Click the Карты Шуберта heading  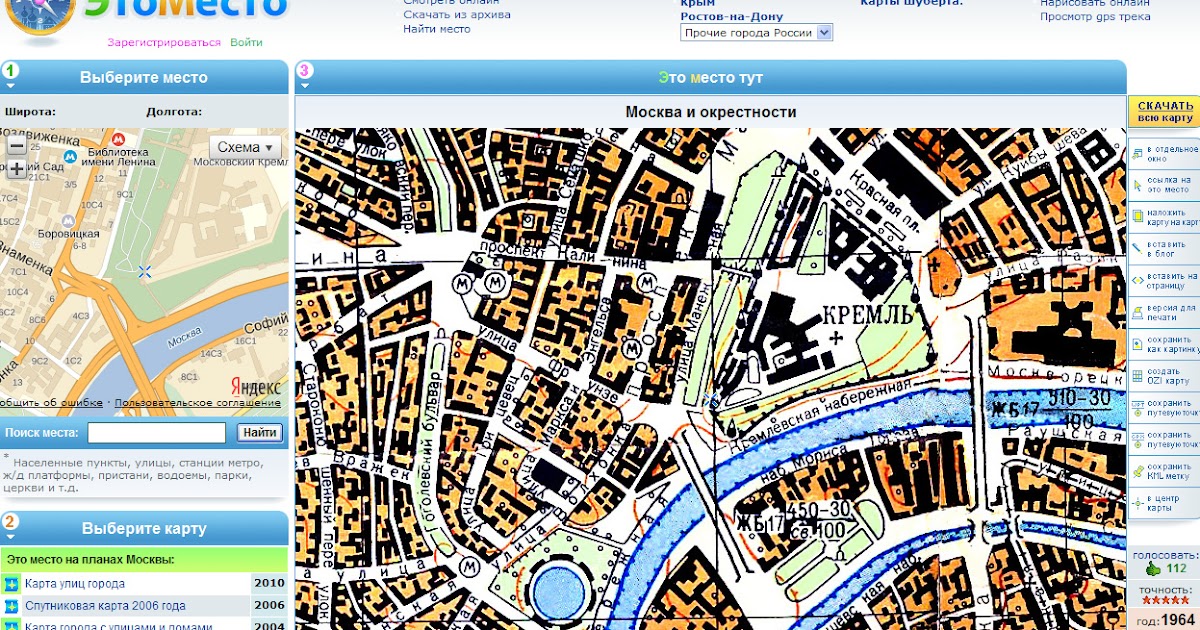tap(911, 3)
